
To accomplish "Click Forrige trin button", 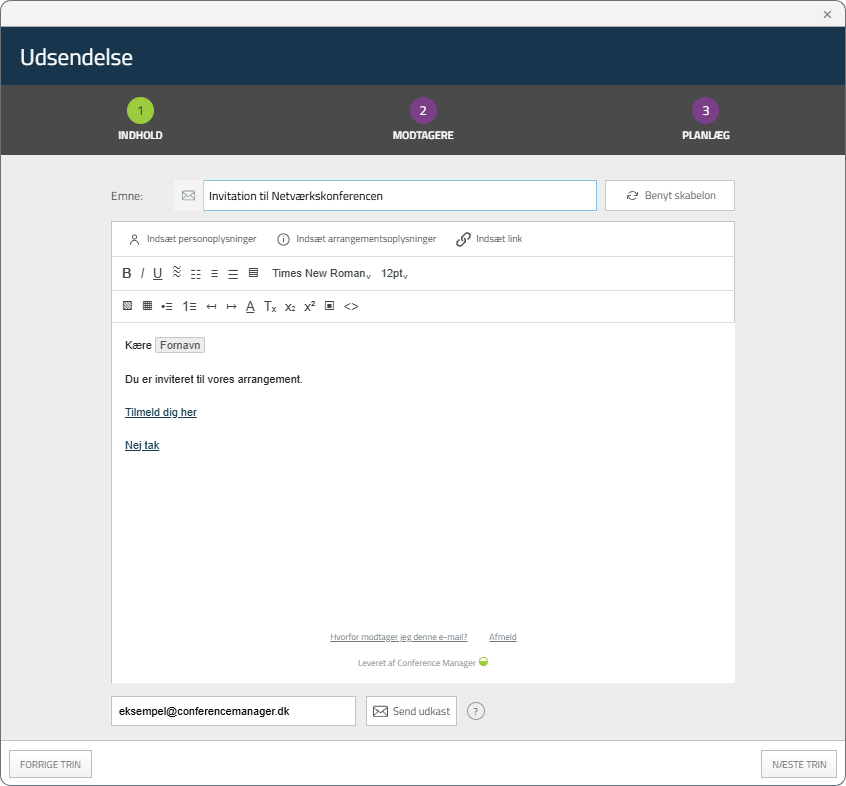I will click(x=50, y=764).
